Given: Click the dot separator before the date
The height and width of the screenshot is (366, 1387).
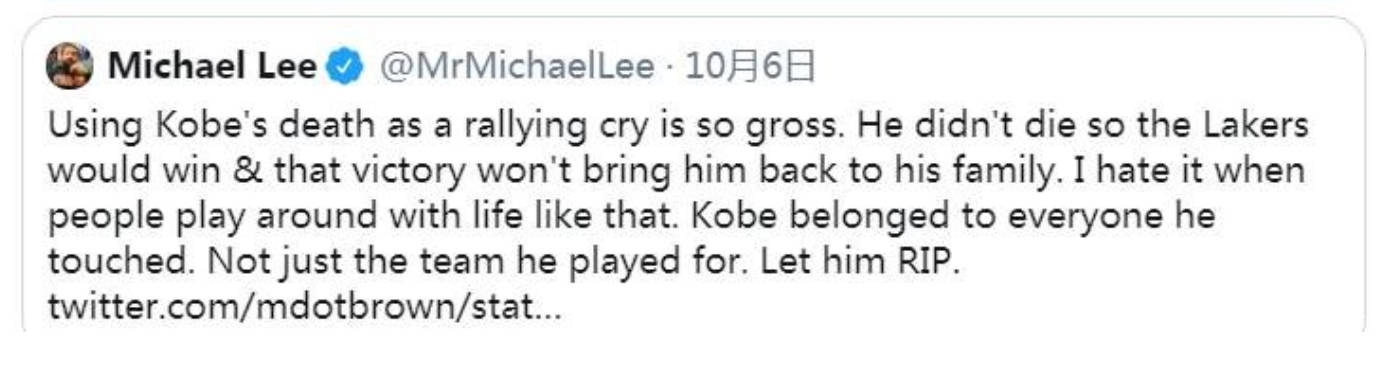Looking at the screenshot, I should click(670, 68).
